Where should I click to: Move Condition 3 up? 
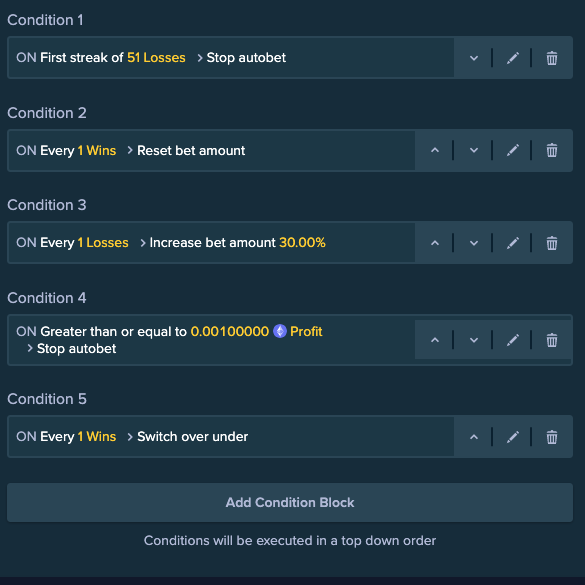click(435, 243)
